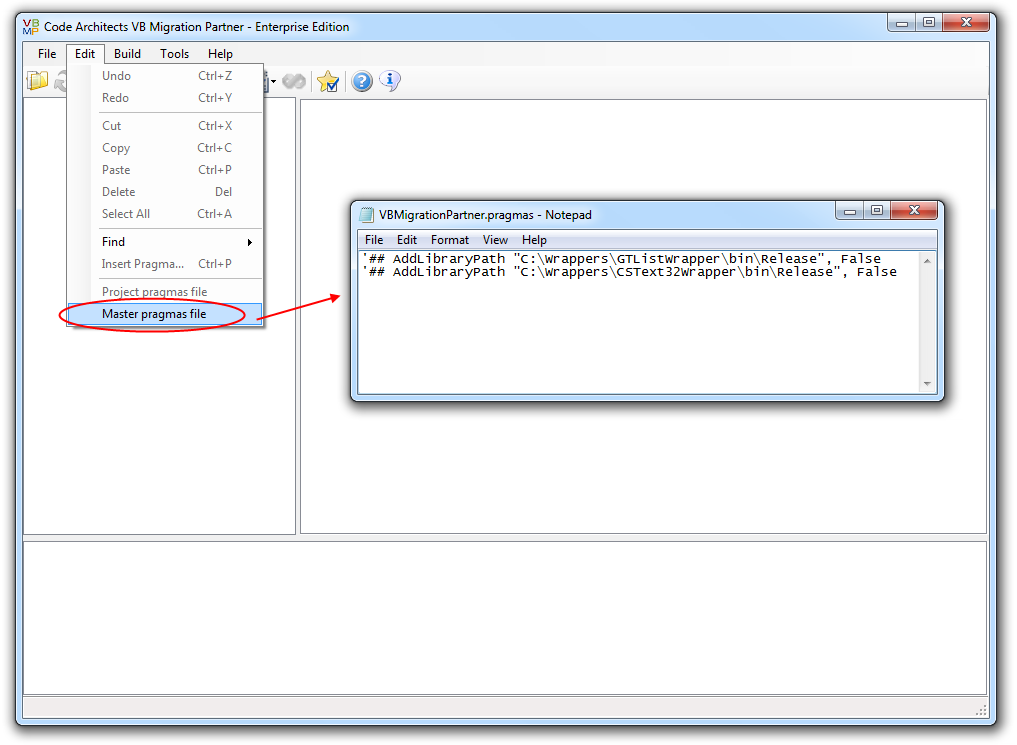
Task: Click the info speech bubble toolbar icon
Action: click(x=390, y=81)
